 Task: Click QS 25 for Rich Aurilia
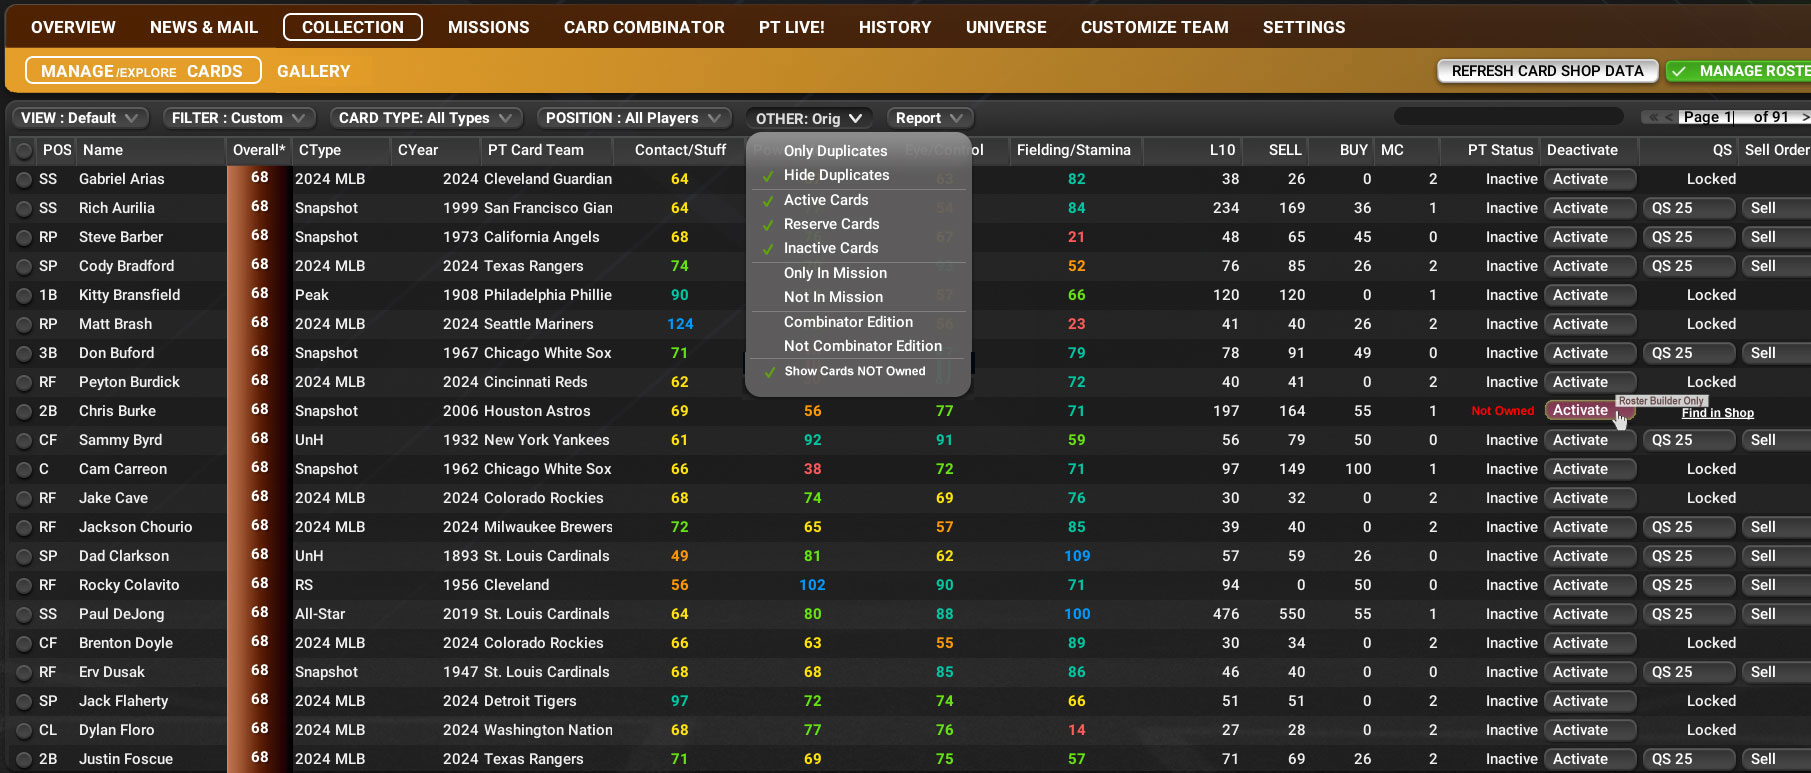point(1688,208)
